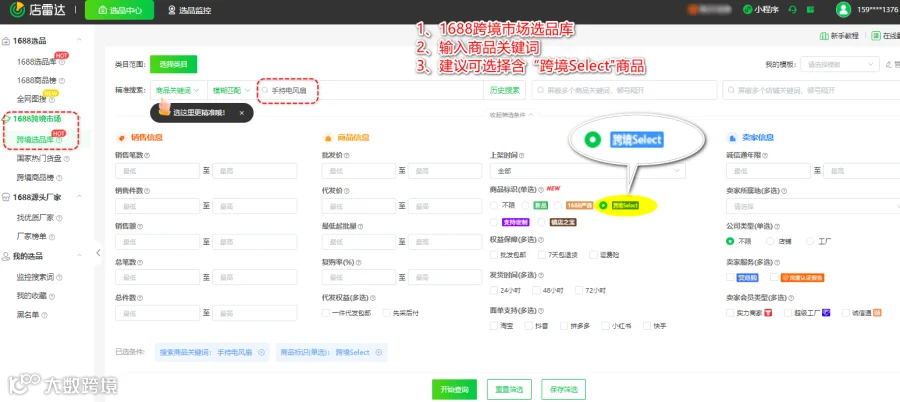This screenshot has width=900, height=402.
Task: Open the 小程序 mini-program link
Action: [x=762, y=10]
